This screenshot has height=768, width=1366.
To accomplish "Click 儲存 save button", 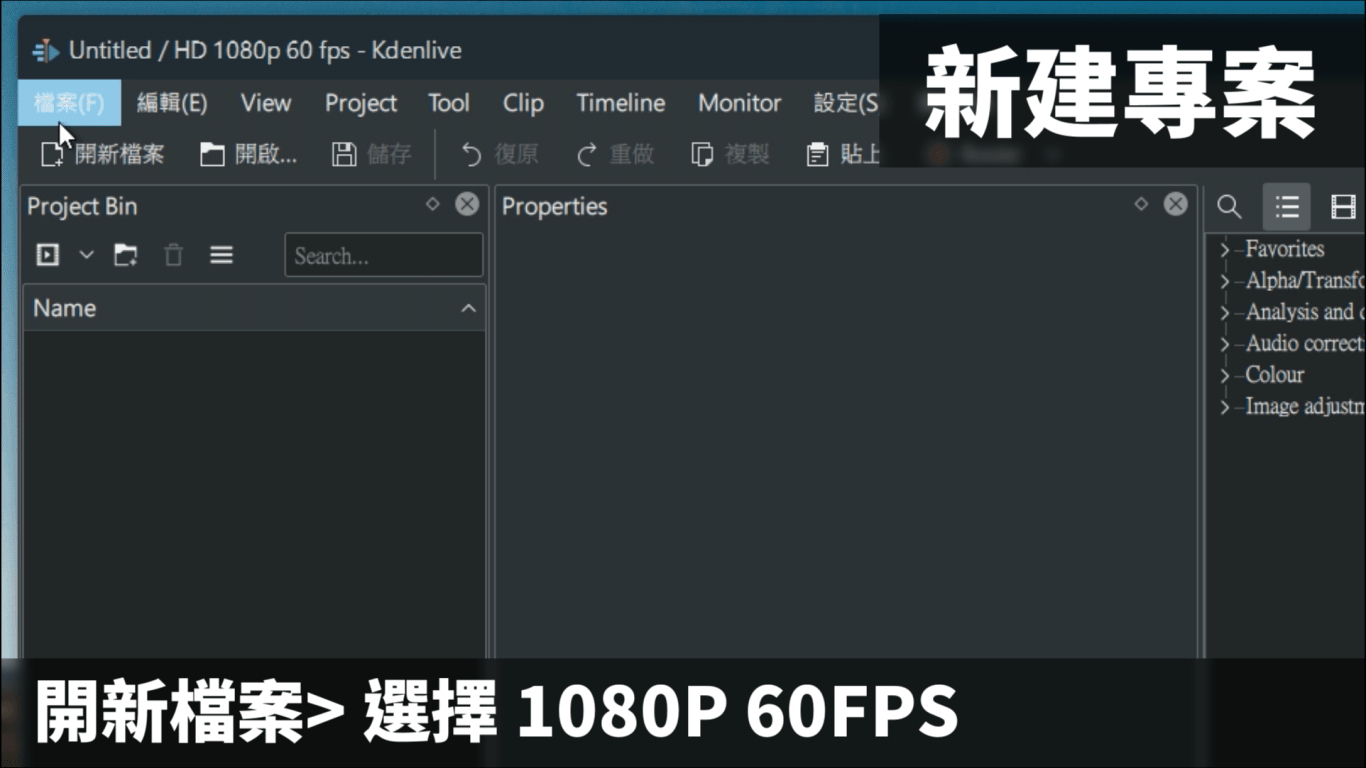I will tap(372, 154).
